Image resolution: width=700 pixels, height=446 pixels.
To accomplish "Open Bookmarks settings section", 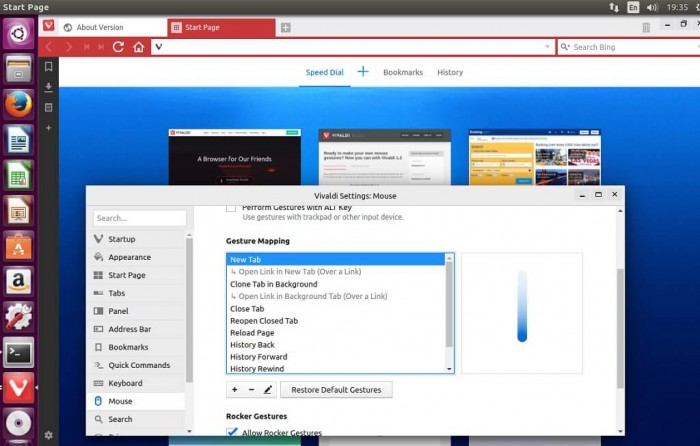I will pos(136,347).
